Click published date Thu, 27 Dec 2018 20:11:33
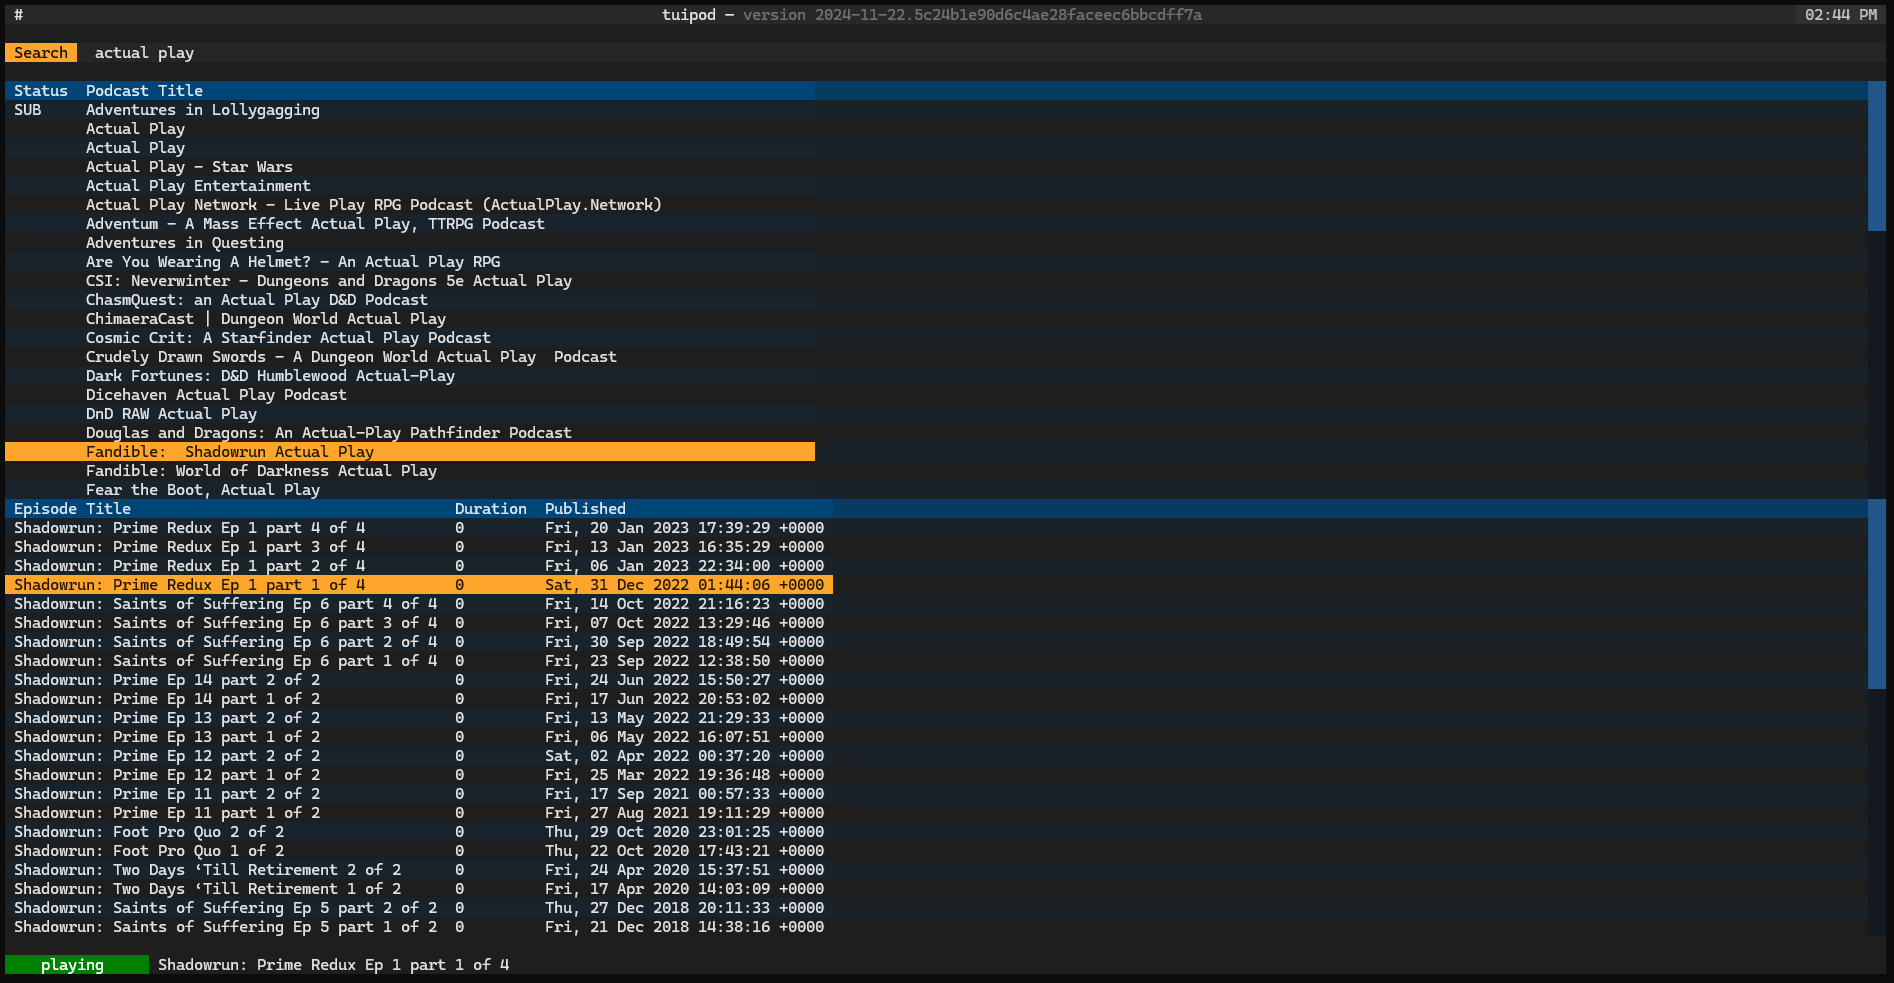This screenshot has height=983, width=1894. pyautogui.click(x=685, y=908)
